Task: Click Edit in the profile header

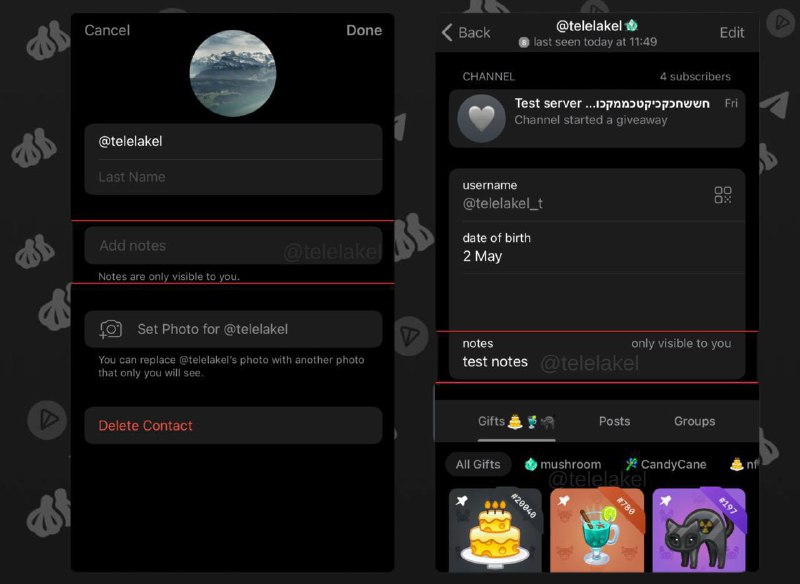Action: click(732, 33)
